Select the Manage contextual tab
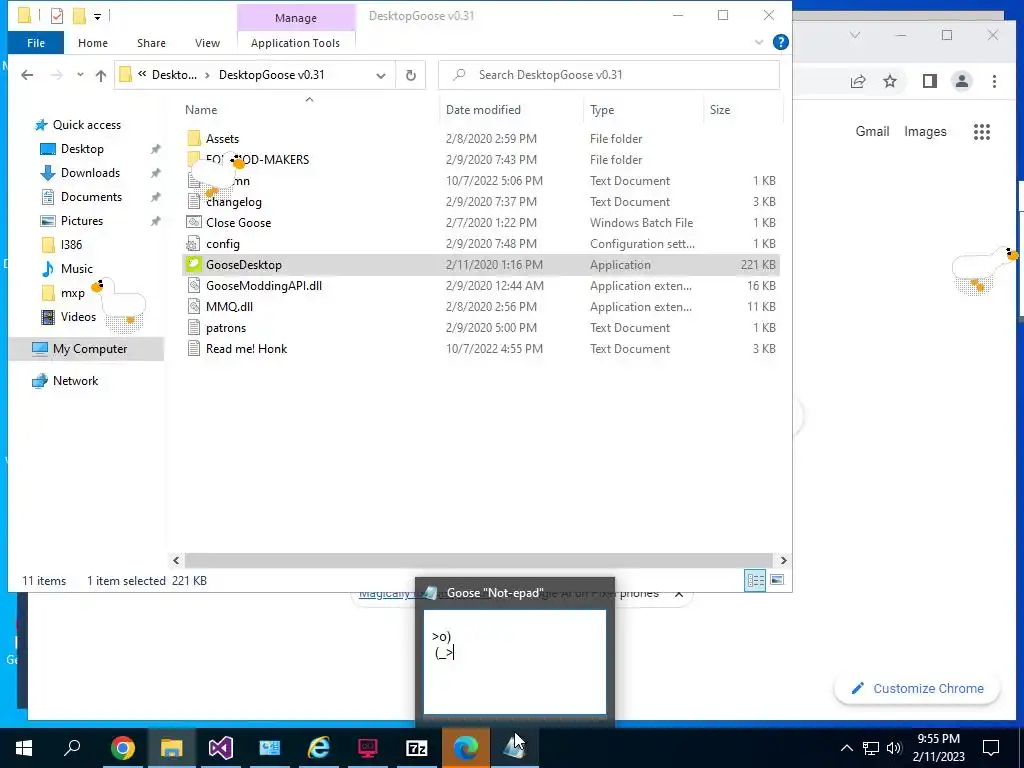This screenshot has width=1024, height=768. (x=296, y=18)
